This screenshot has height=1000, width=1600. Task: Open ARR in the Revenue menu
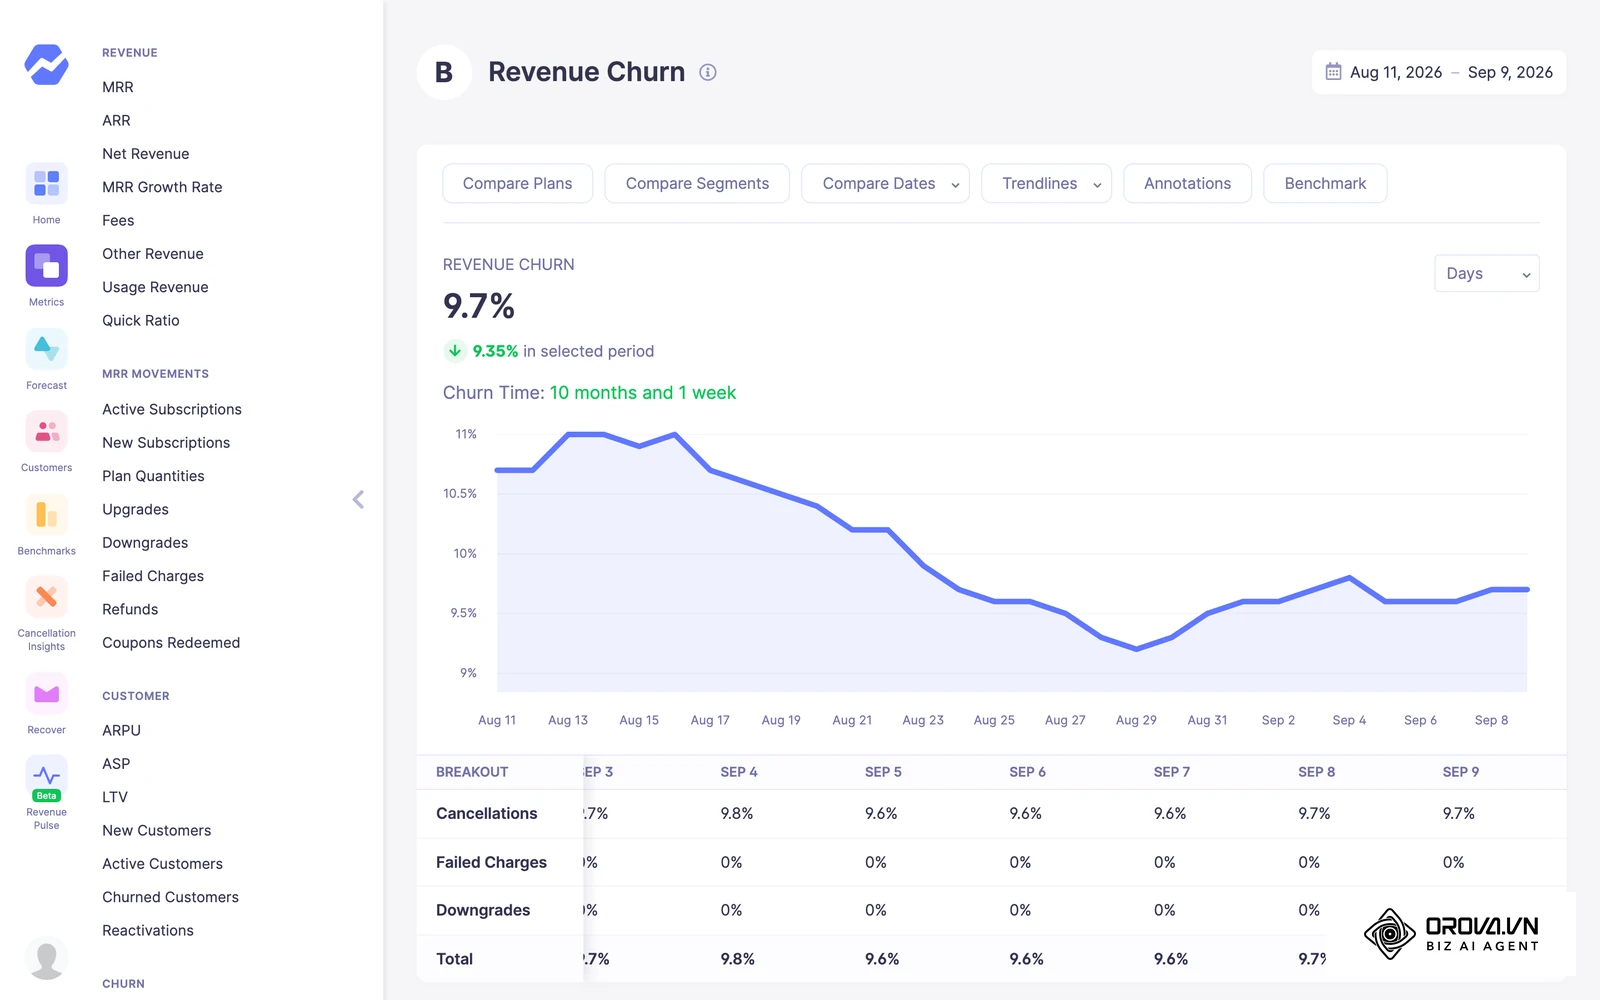point(116,120)
